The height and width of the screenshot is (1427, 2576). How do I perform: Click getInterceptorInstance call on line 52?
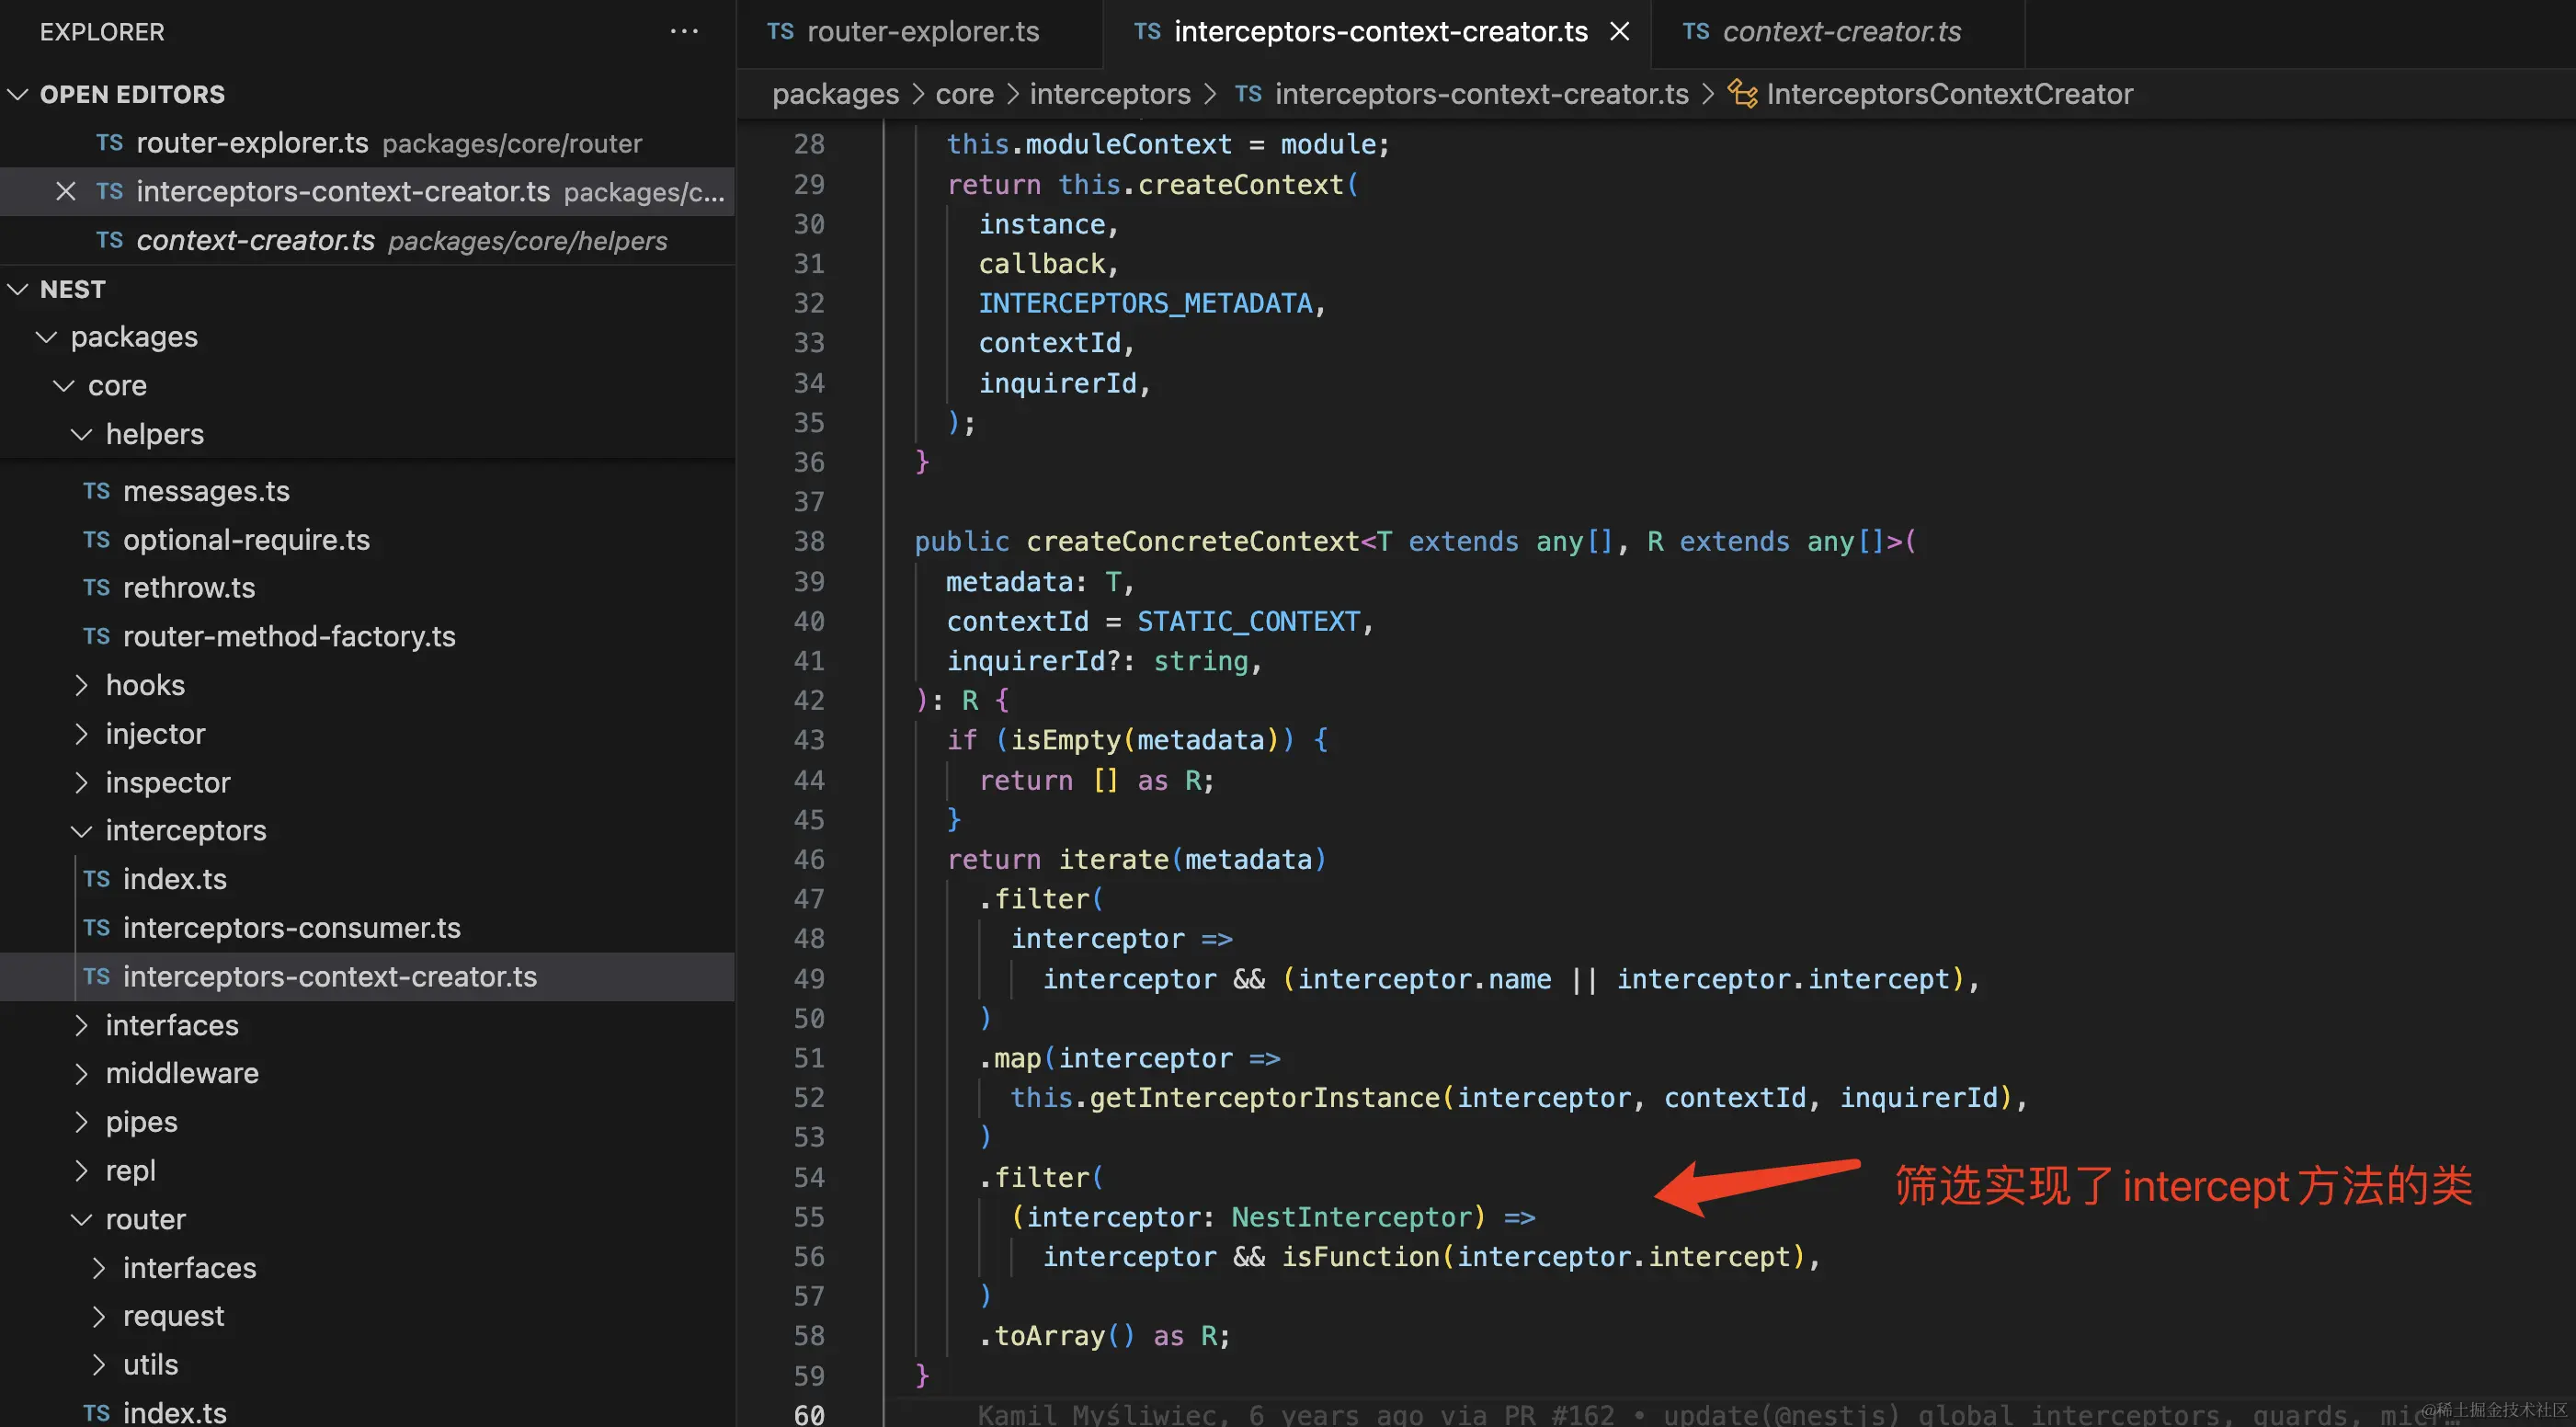[1264, 1097]
